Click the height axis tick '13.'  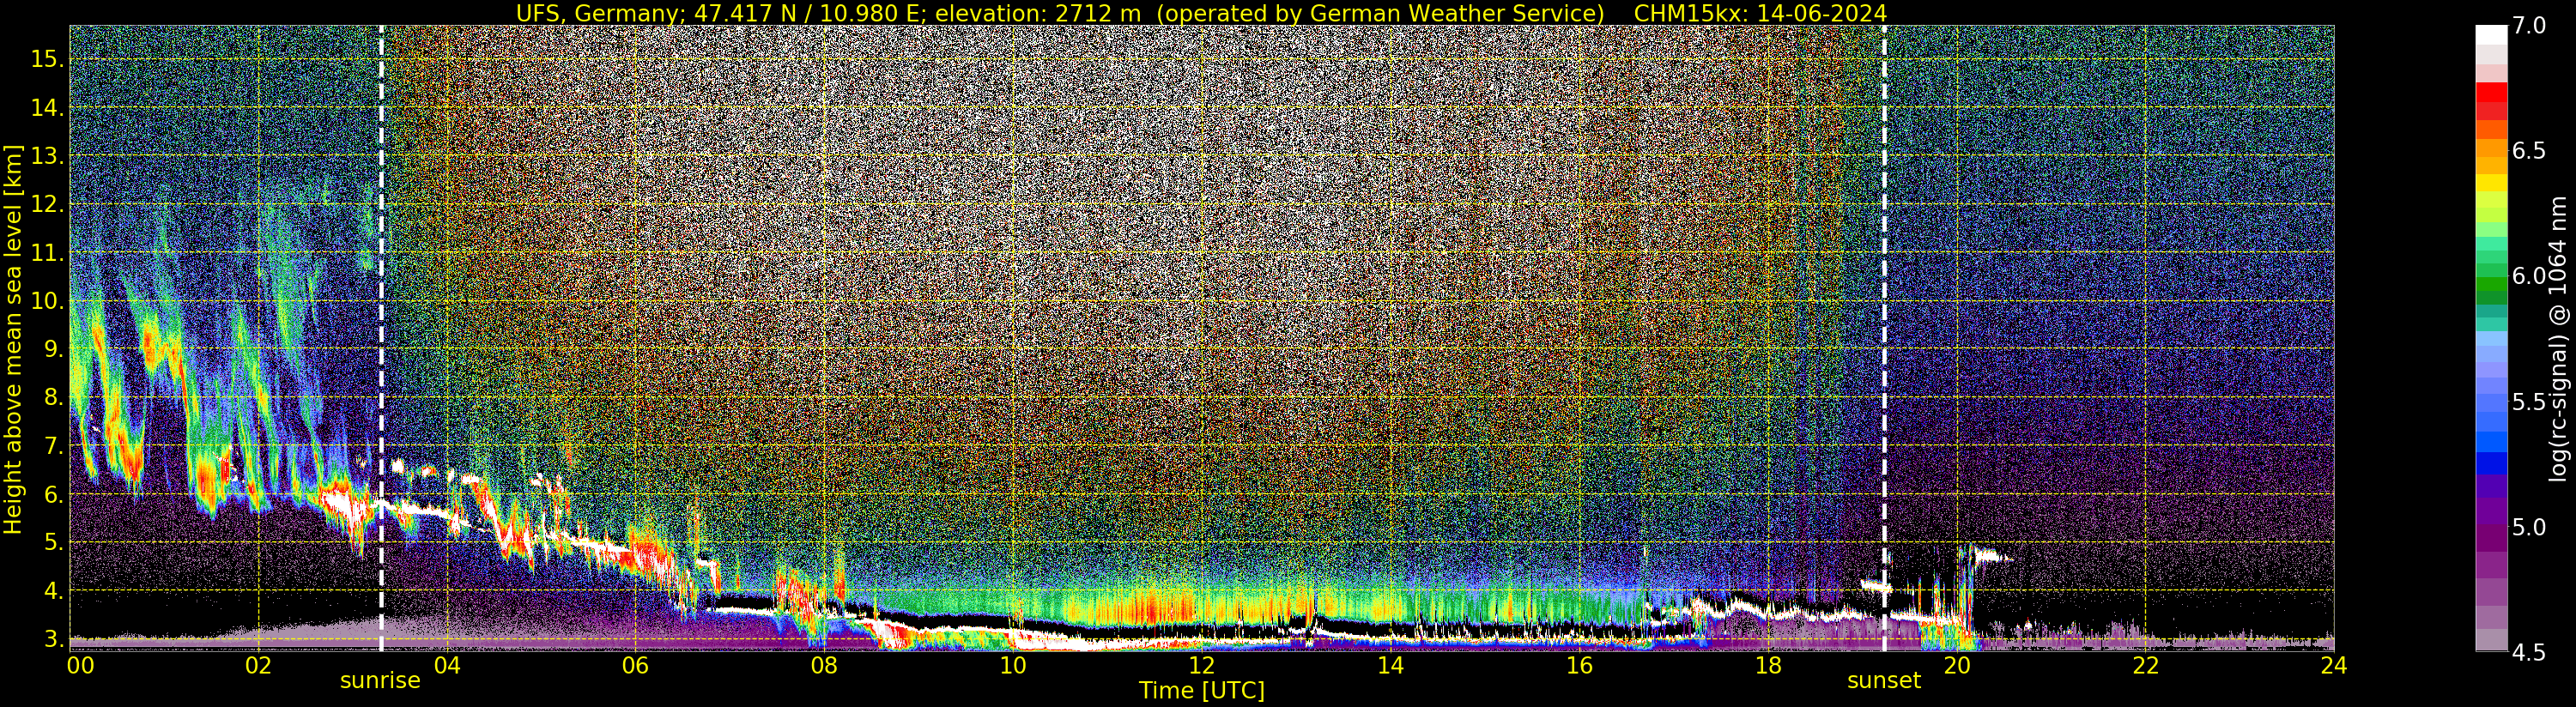pyautogui.click(x=47, y=157)
